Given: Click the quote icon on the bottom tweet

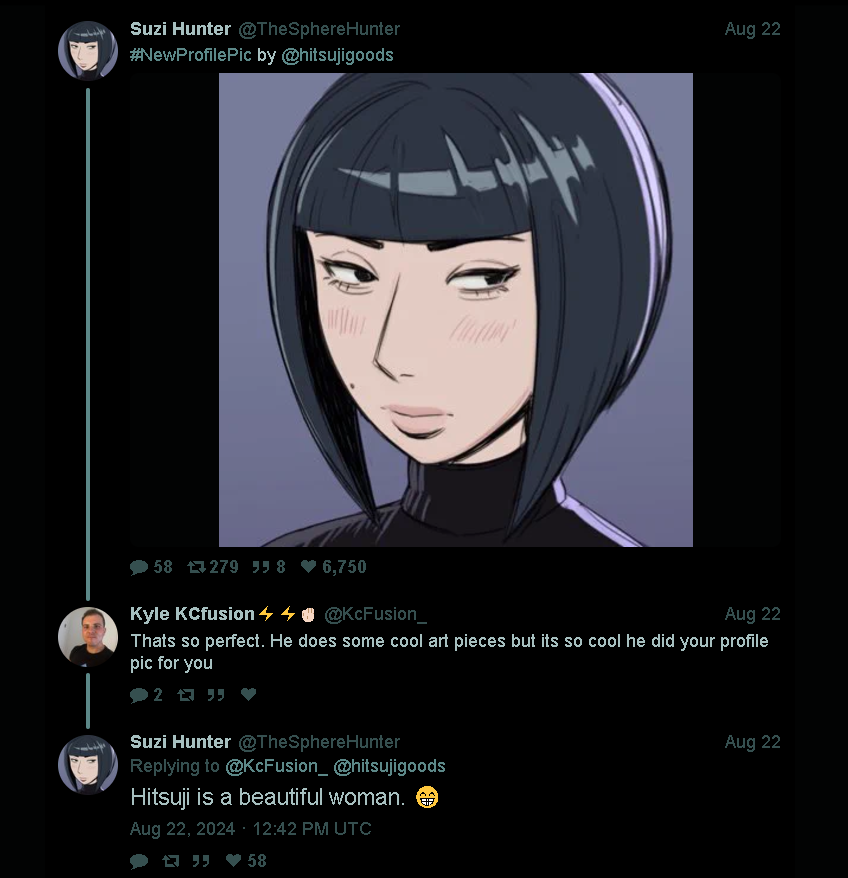Looking at the screenshot, I should (201, 861).
